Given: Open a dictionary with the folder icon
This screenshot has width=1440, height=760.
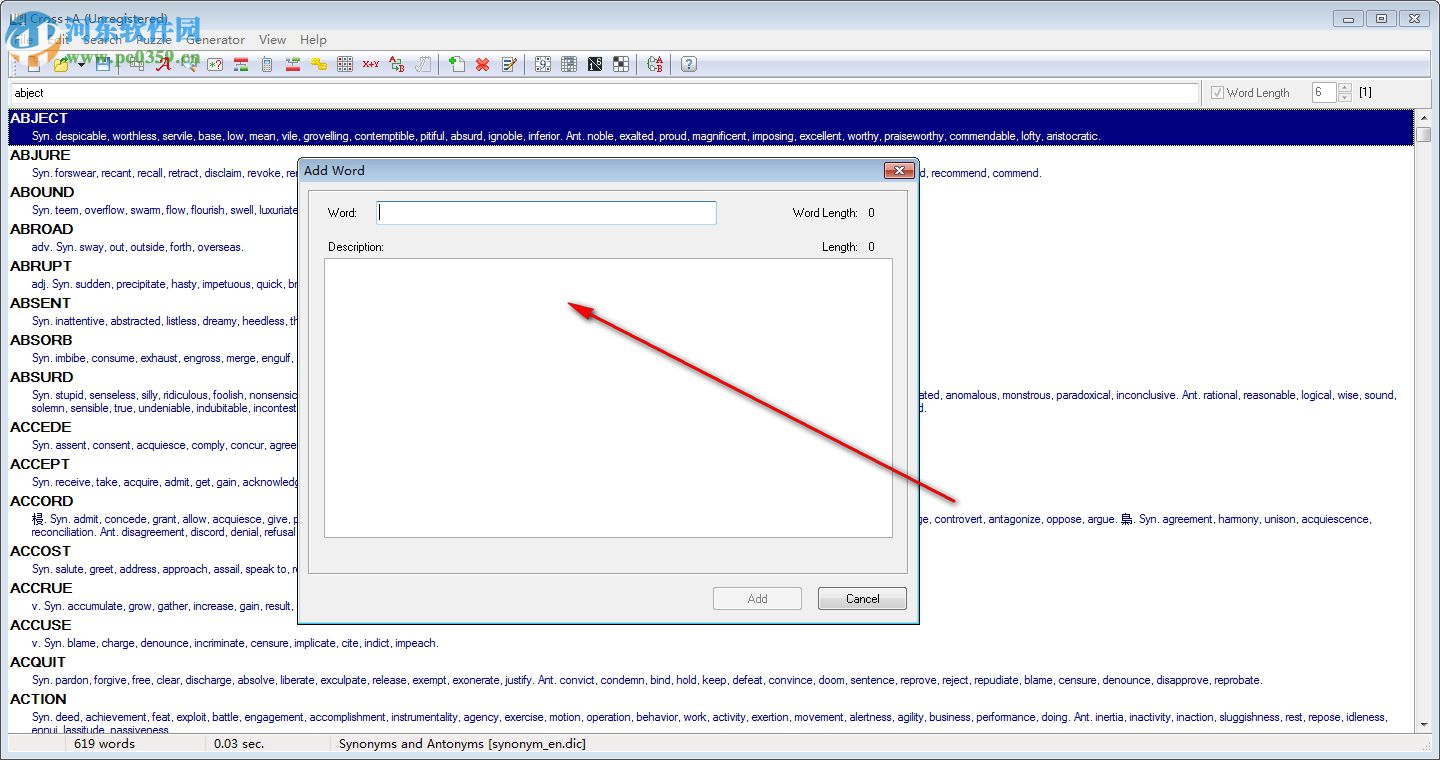Looking at the screenshot, I should click(x=62, y=64).
